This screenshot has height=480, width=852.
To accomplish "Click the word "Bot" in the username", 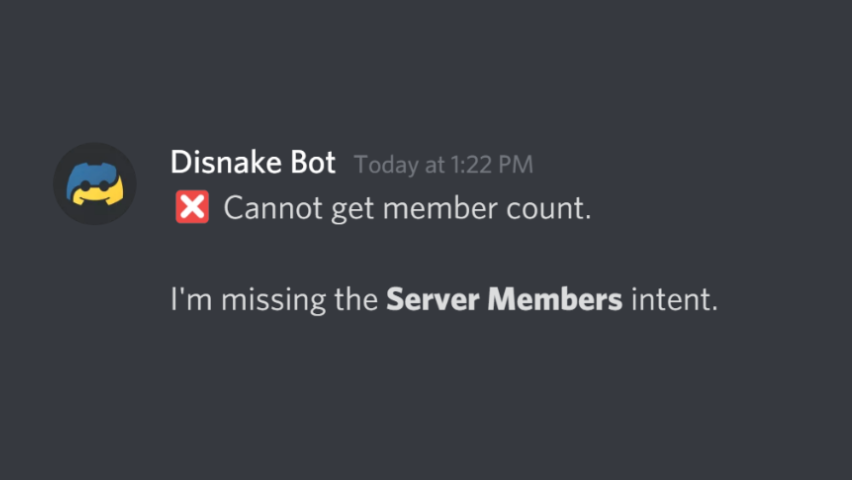I will [313, 163].
